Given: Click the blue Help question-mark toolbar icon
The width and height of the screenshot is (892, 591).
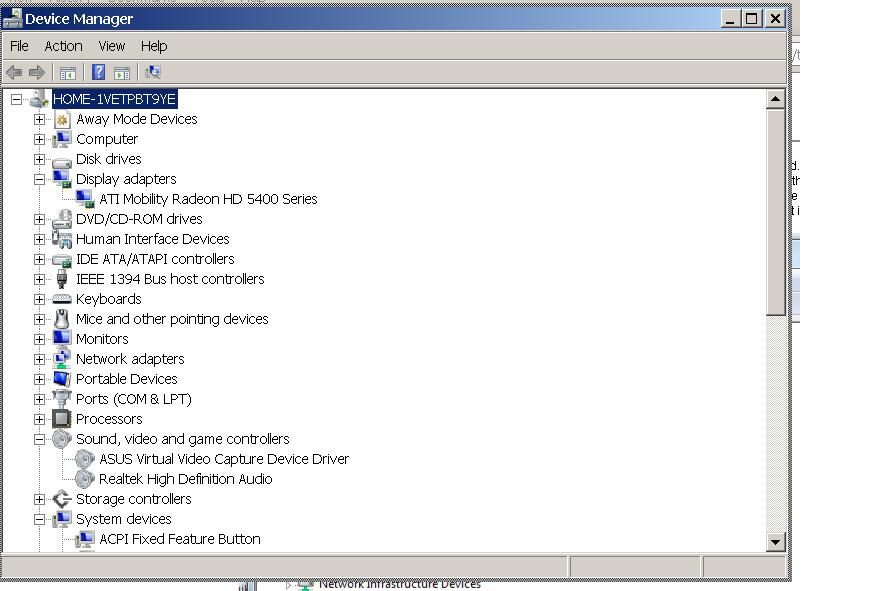Looking at the screenshot, I should point(98,72).
